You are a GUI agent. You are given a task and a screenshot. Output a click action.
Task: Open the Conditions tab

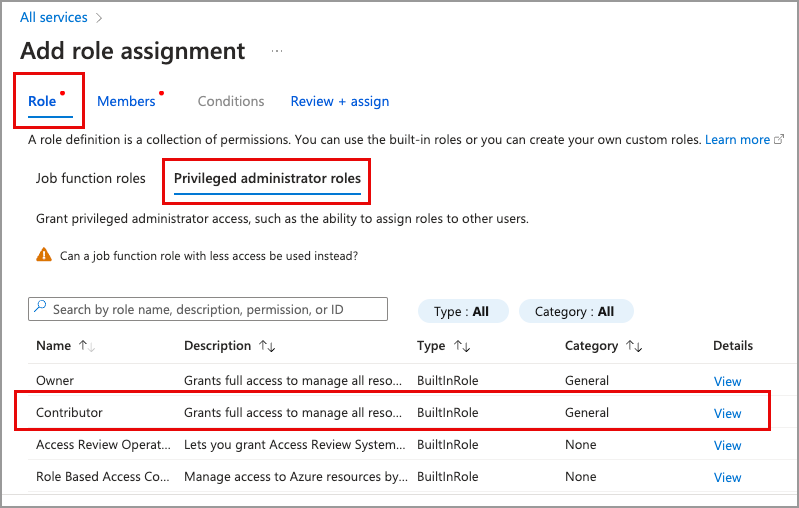point(231,101)
